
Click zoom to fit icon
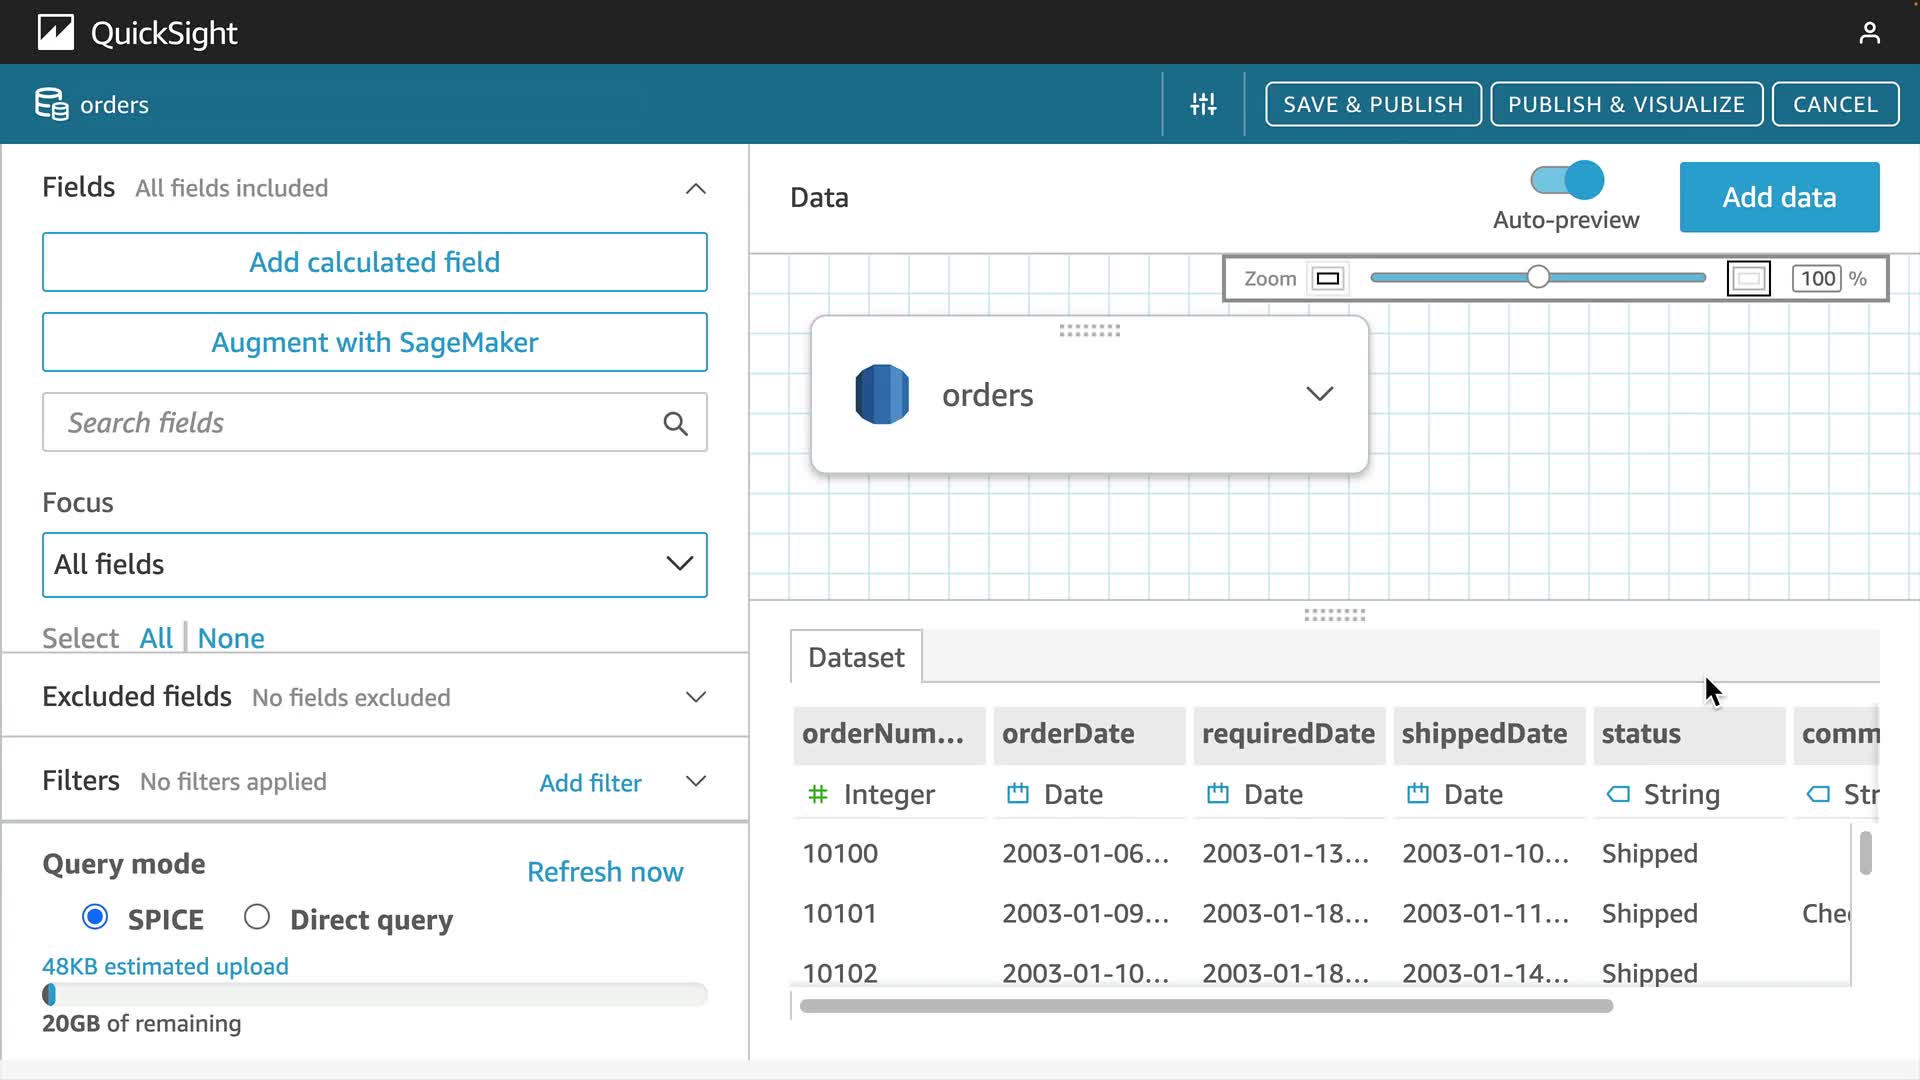click(x=1748, y=279)
